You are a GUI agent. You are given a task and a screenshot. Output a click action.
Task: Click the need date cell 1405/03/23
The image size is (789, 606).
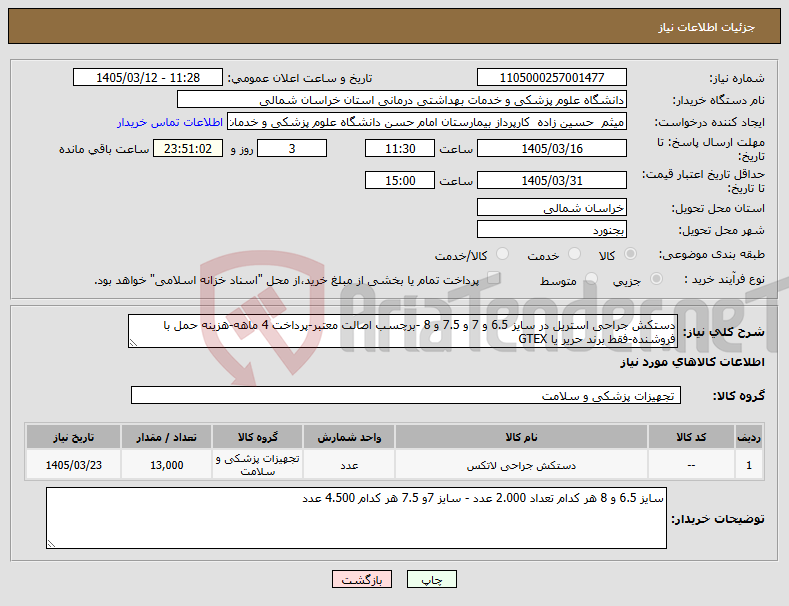73,465
